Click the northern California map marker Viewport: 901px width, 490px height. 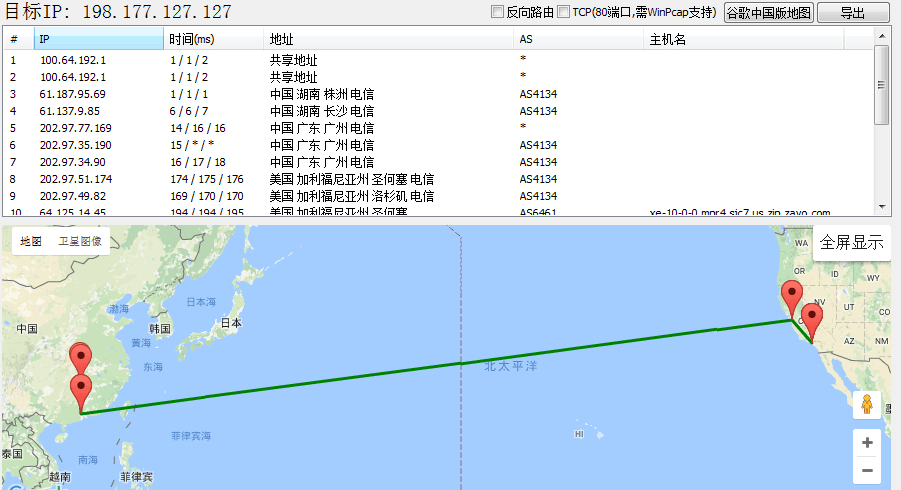pos(792,298)
